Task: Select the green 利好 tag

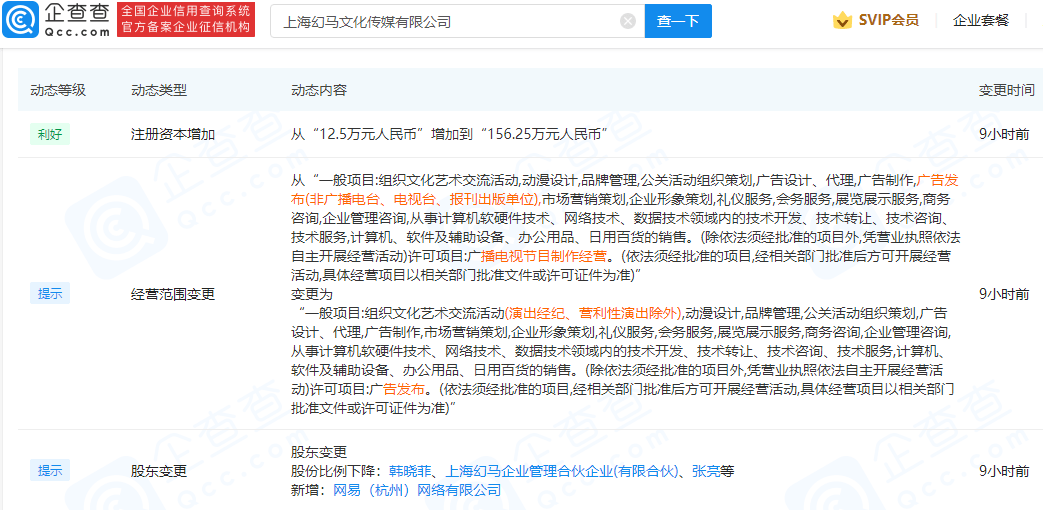Action: pyautogui.click(x=50, y=134)
